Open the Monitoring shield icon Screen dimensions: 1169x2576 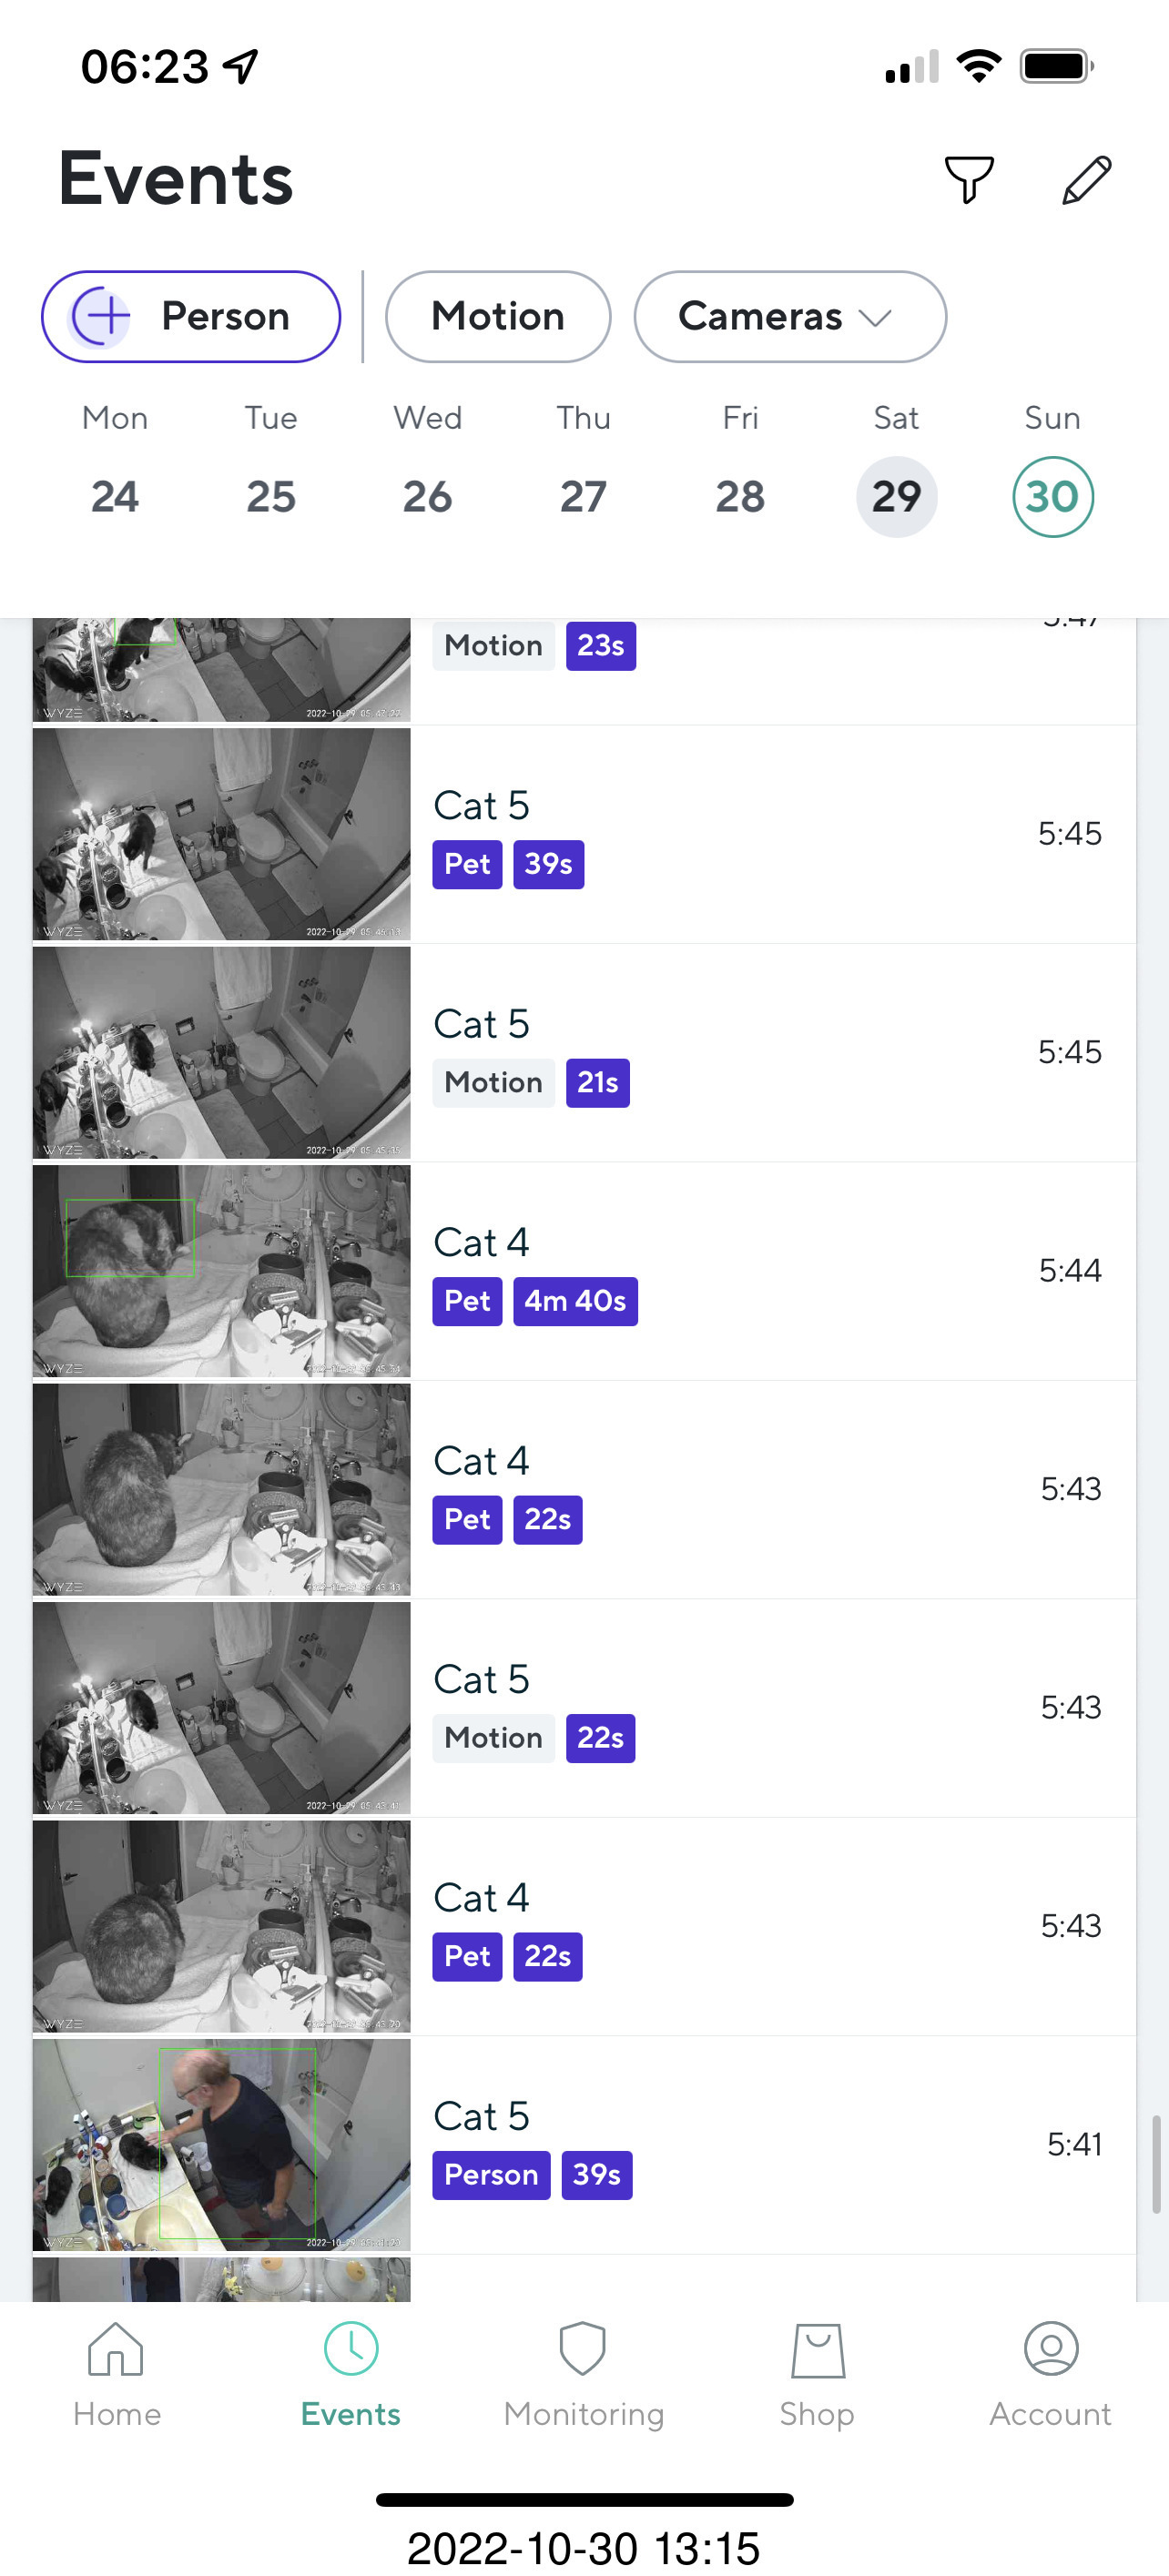click(x=583, y=2349)
